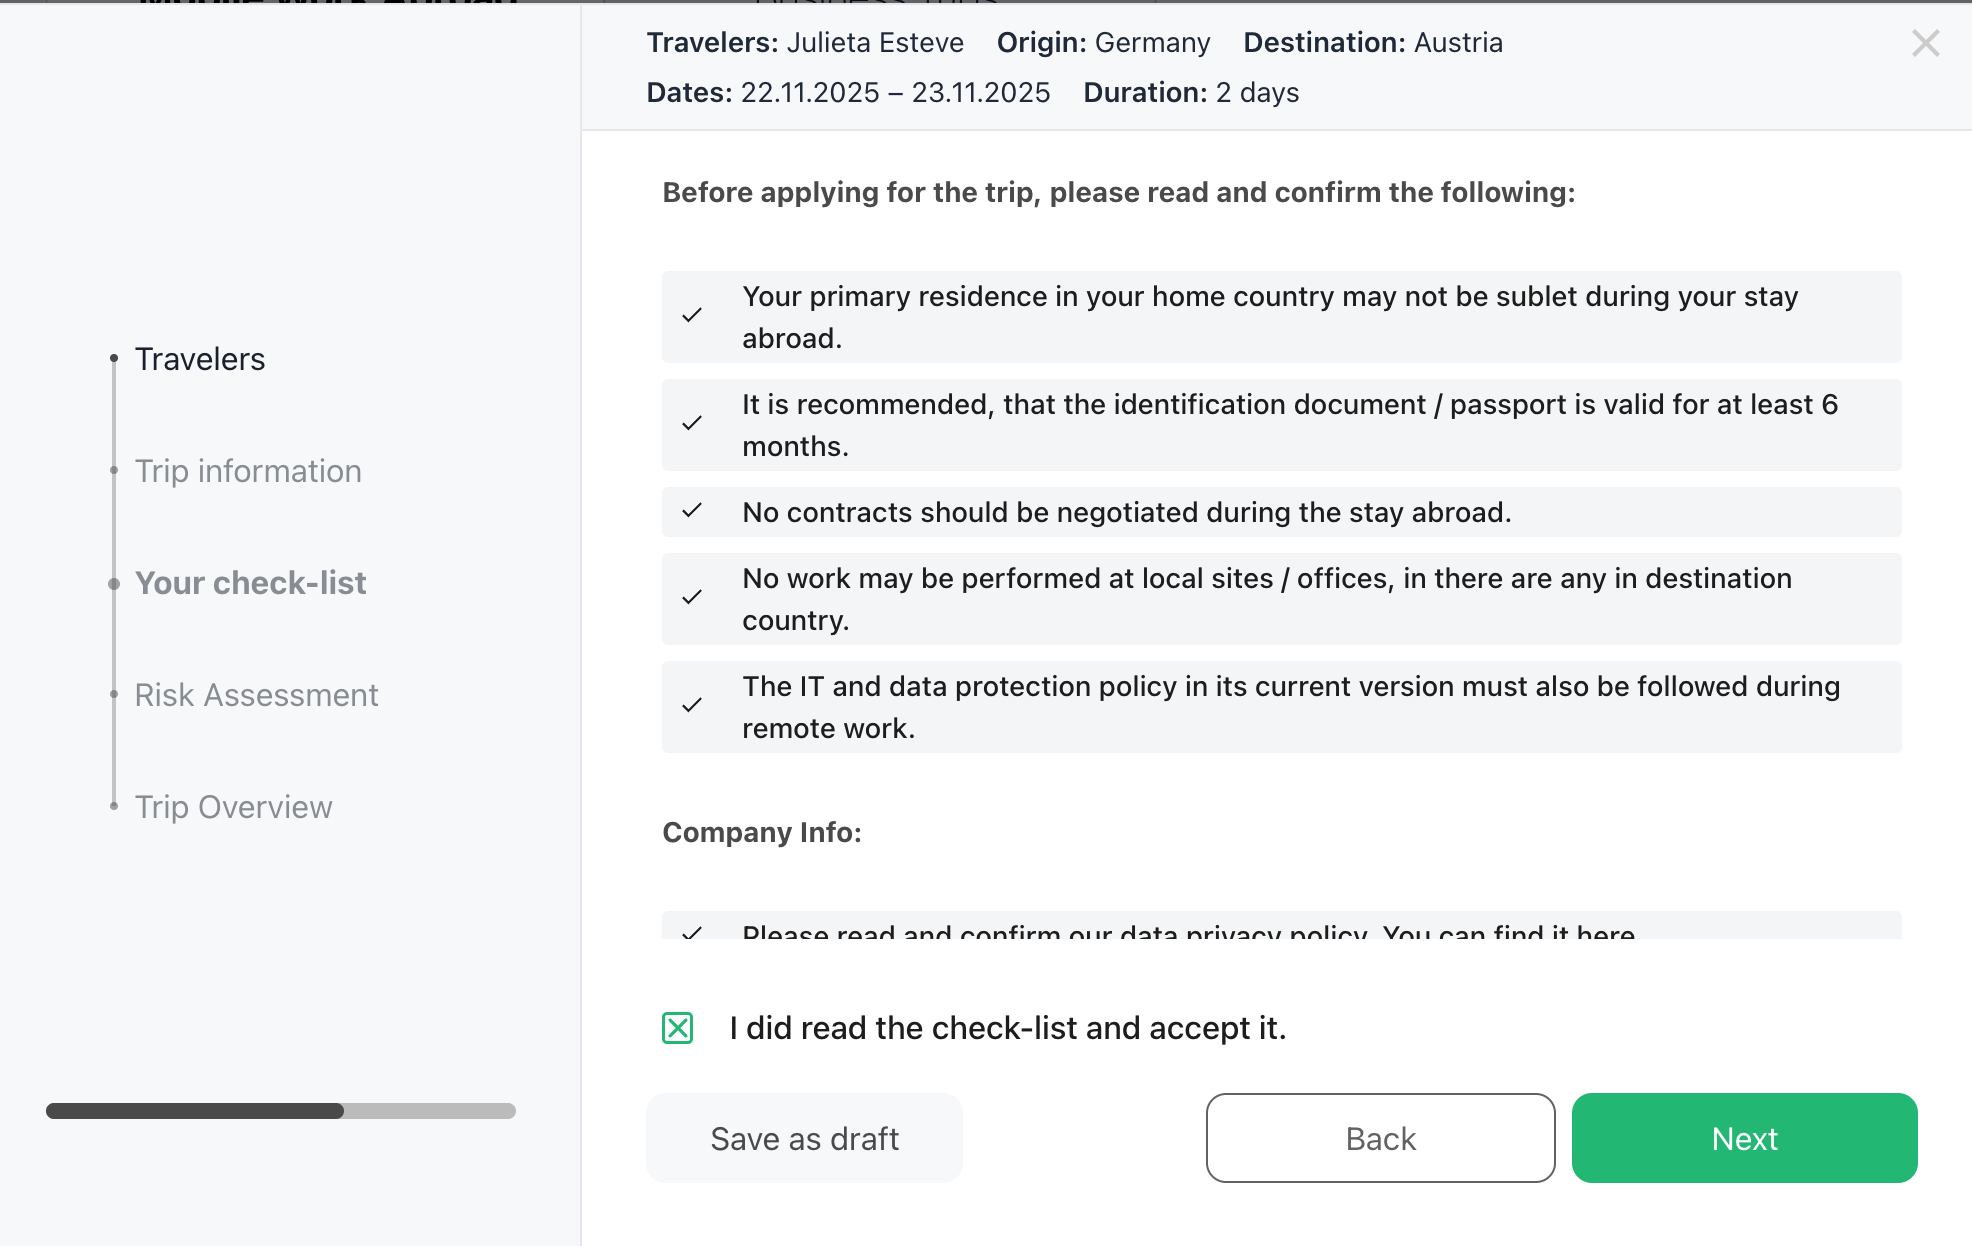Click the no contracts negotiated statement
Image resolution: width=1972 pixels, height=1246 pixels.
[1127, 512]
